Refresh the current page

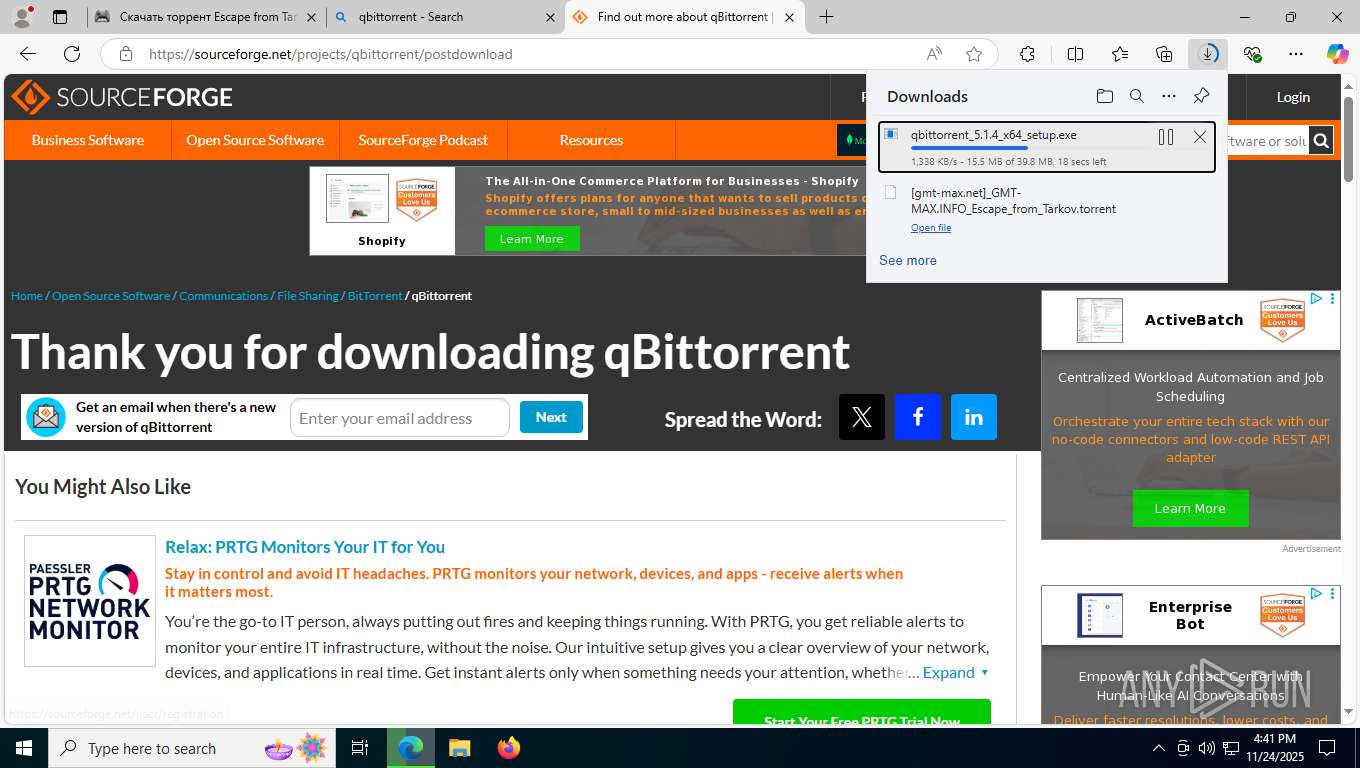(x=72, y=54)
